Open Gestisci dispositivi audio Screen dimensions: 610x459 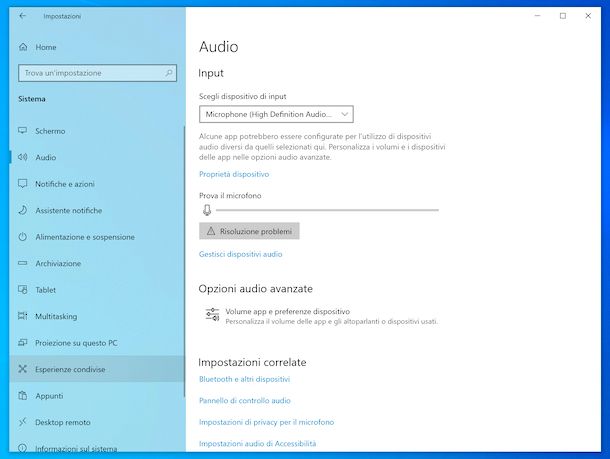coord(240,254)
